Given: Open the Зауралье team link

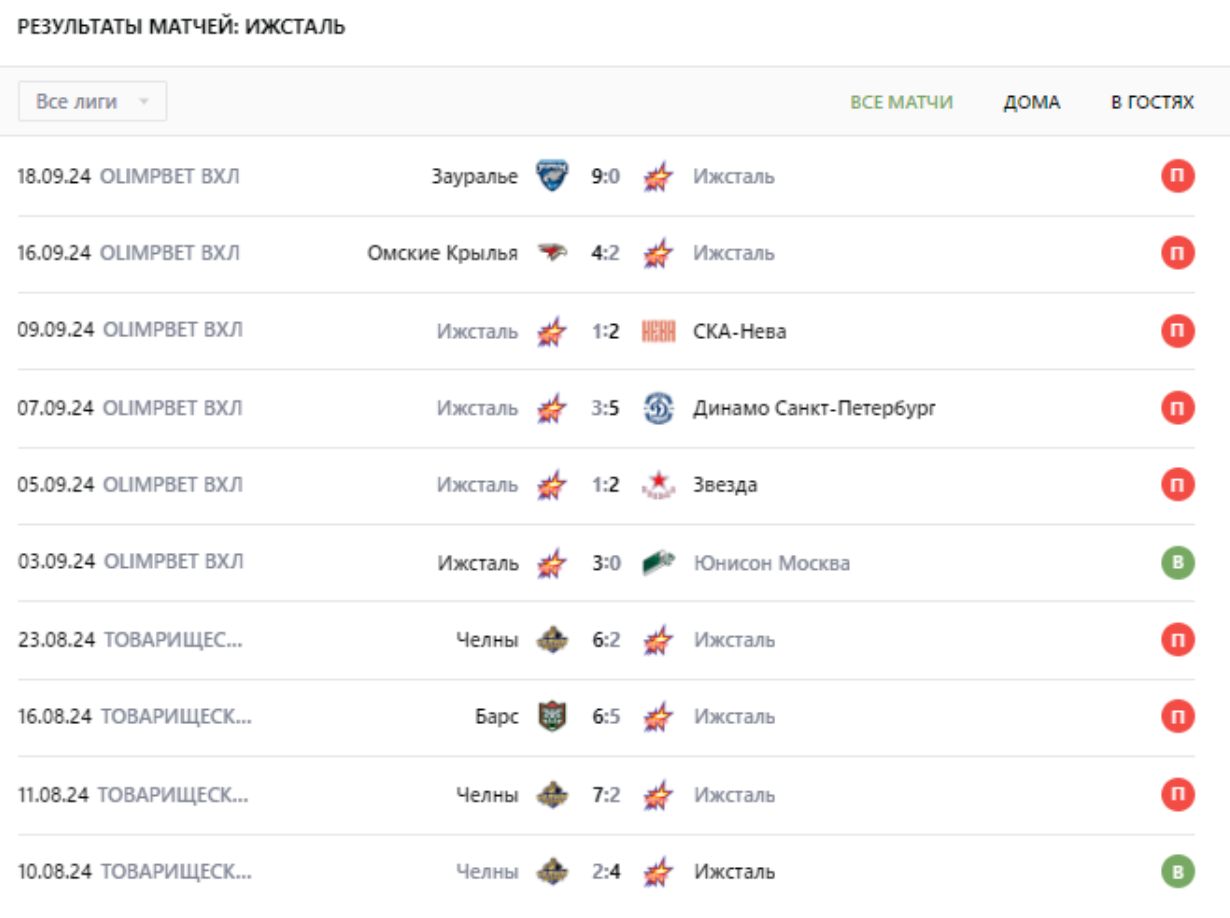Looking at the screenshot, I should coord(475,177).
